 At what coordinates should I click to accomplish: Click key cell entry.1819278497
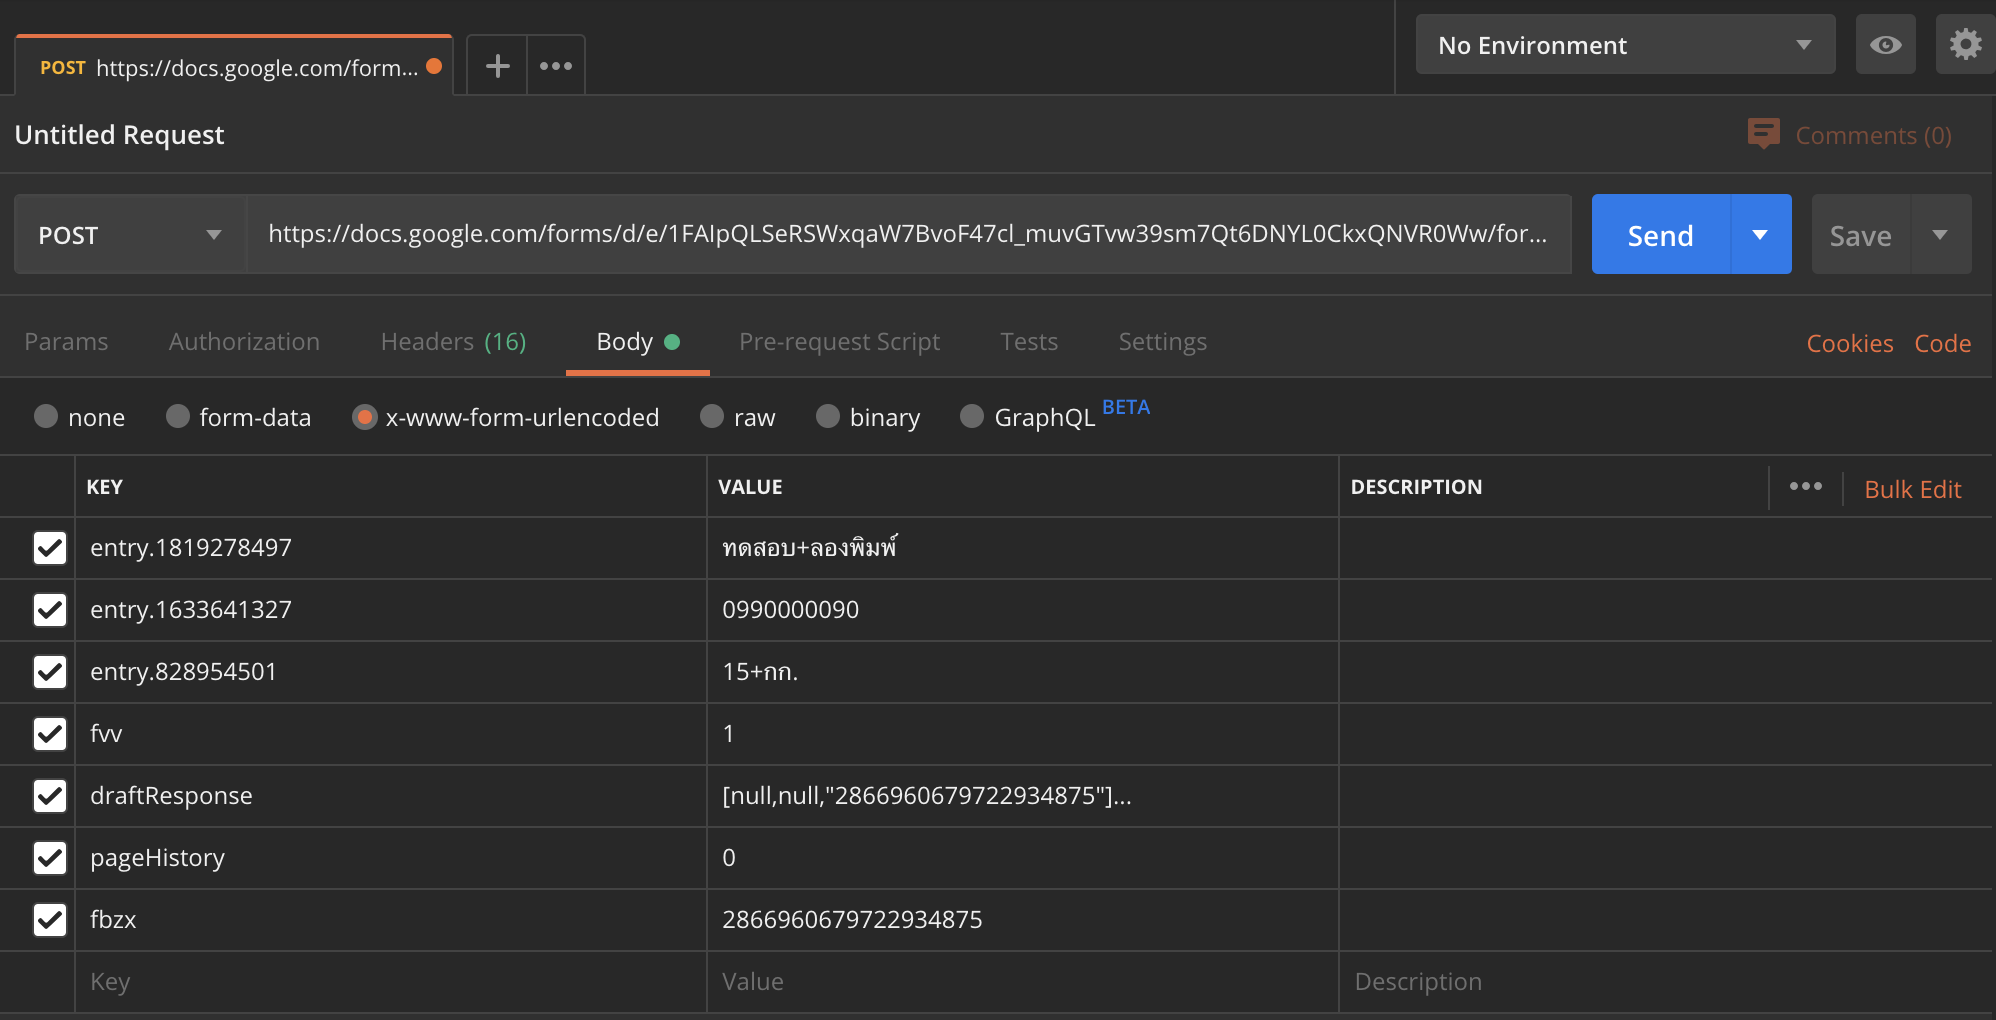pos(390,548)
